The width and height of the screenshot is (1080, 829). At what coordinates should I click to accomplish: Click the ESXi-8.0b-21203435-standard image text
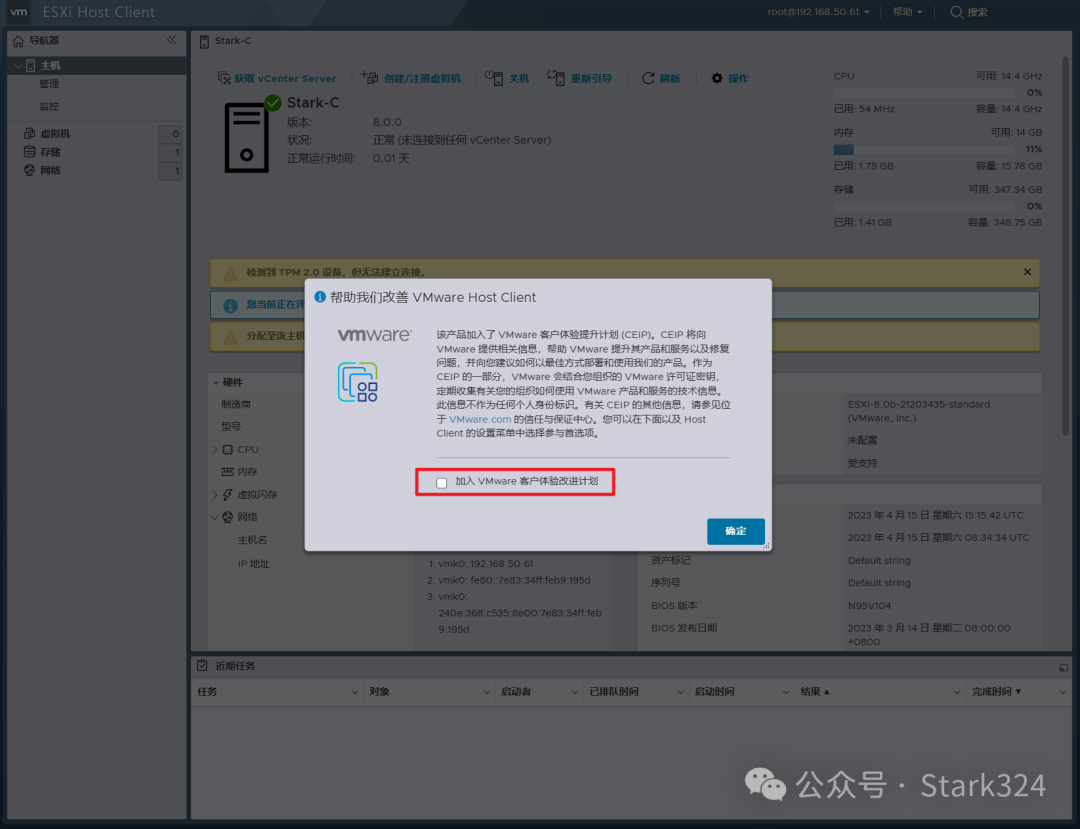tap(919, 404)
